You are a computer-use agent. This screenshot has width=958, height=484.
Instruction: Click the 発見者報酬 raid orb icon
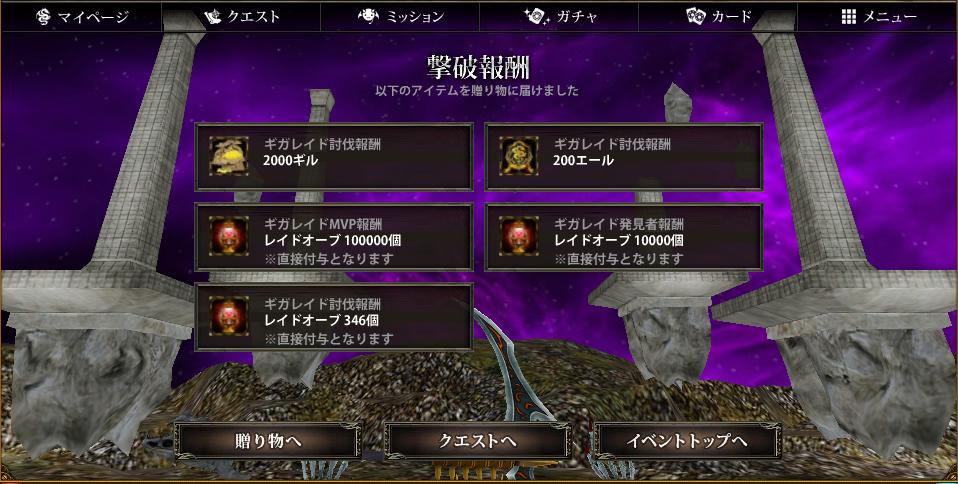point(519,236)
